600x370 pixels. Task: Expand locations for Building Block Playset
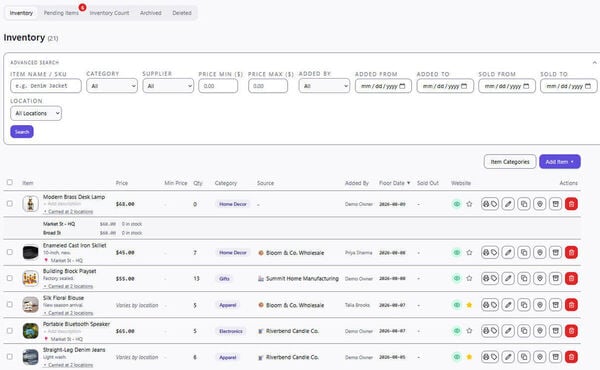pos(68,286)
